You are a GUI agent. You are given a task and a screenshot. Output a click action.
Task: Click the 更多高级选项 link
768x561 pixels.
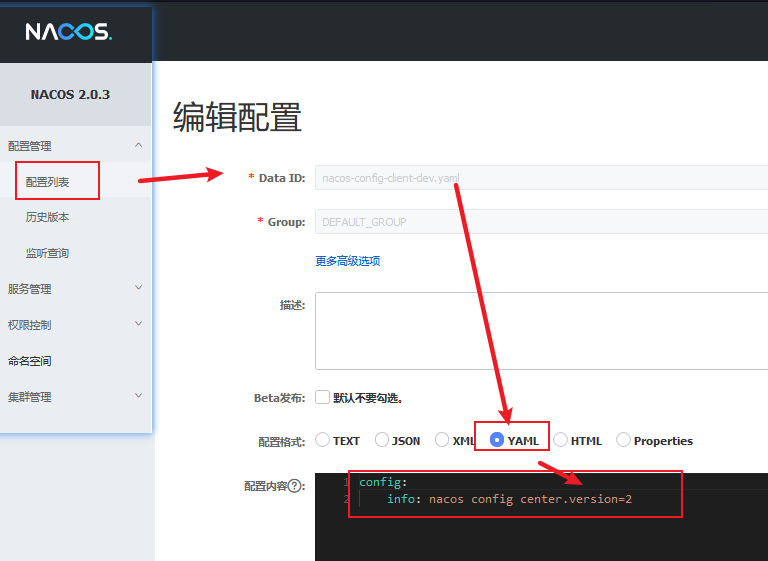347,261
